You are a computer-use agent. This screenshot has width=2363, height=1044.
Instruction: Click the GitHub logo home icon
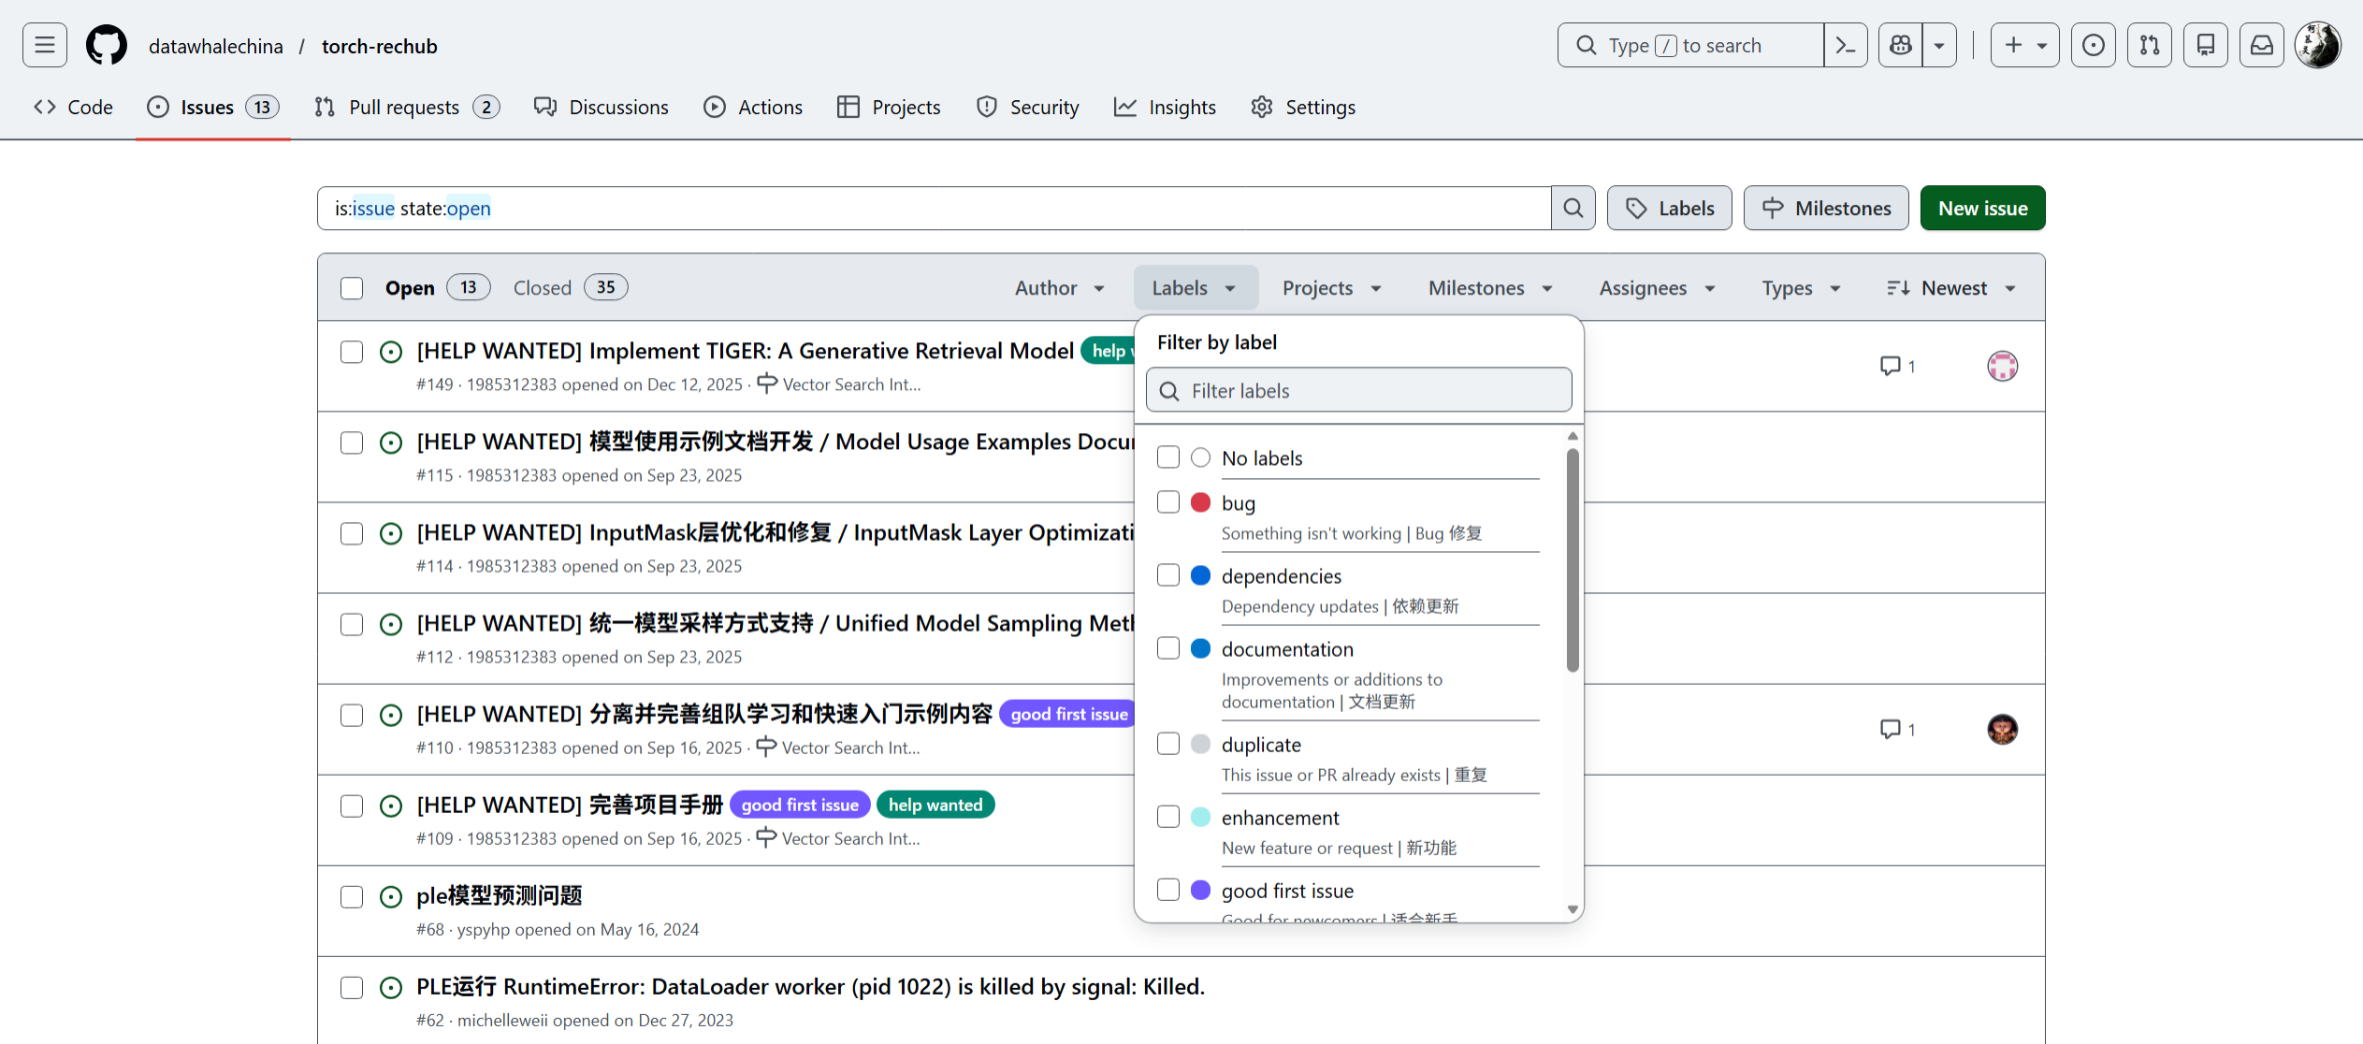coord(106,46)
